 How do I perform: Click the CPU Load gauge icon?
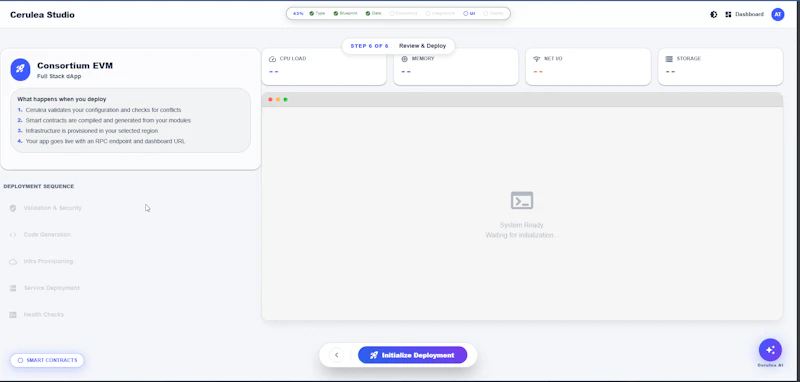[x=272, y=59]
